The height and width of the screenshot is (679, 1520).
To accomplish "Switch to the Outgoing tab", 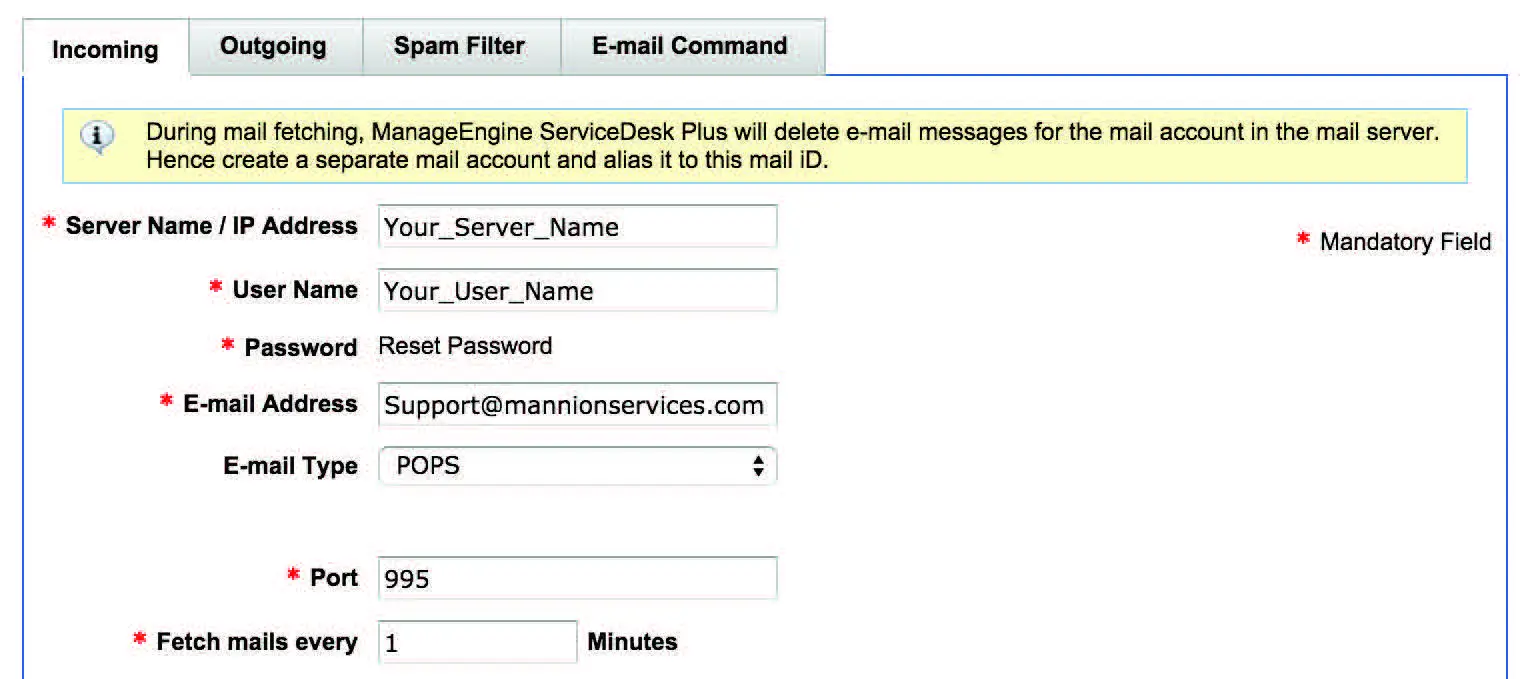I will tap(274, 45).
